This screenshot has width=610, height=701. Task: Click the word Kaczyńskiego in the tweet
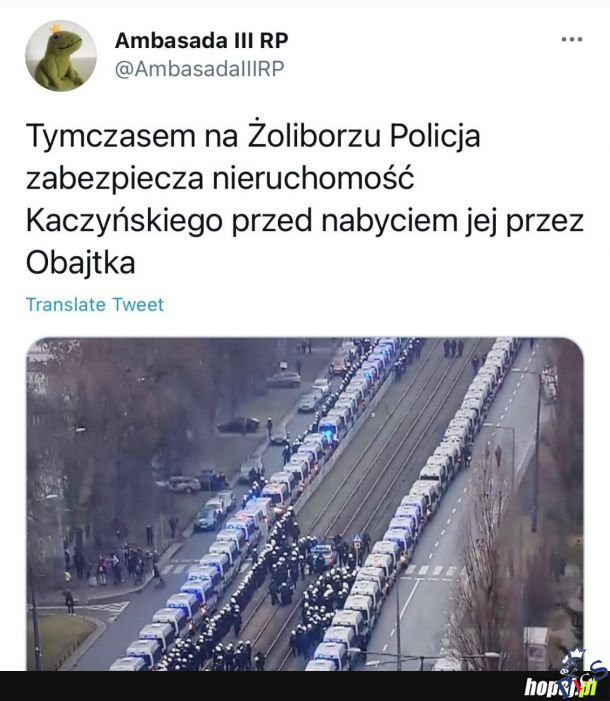coord(124,221)
